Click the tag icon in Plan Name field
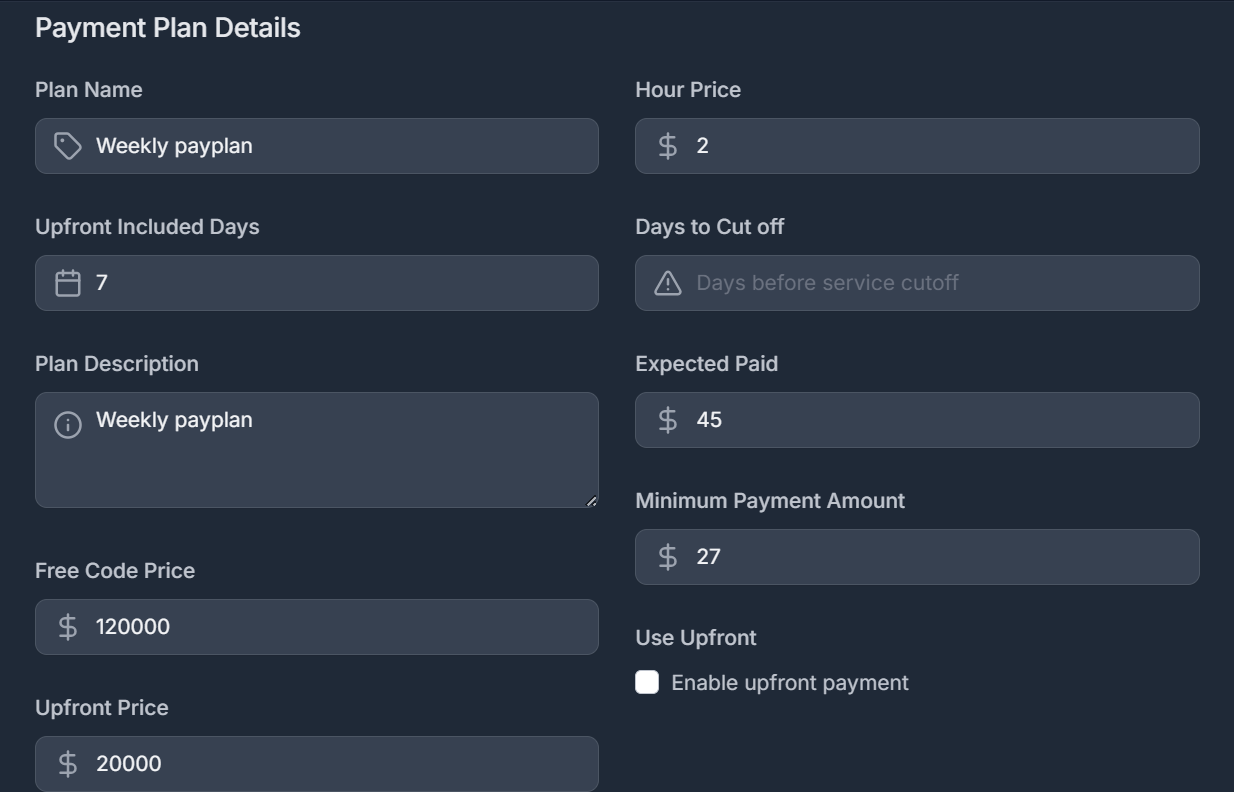The height and width of the screenshot is (792, 1234). (x=66, y=146)
